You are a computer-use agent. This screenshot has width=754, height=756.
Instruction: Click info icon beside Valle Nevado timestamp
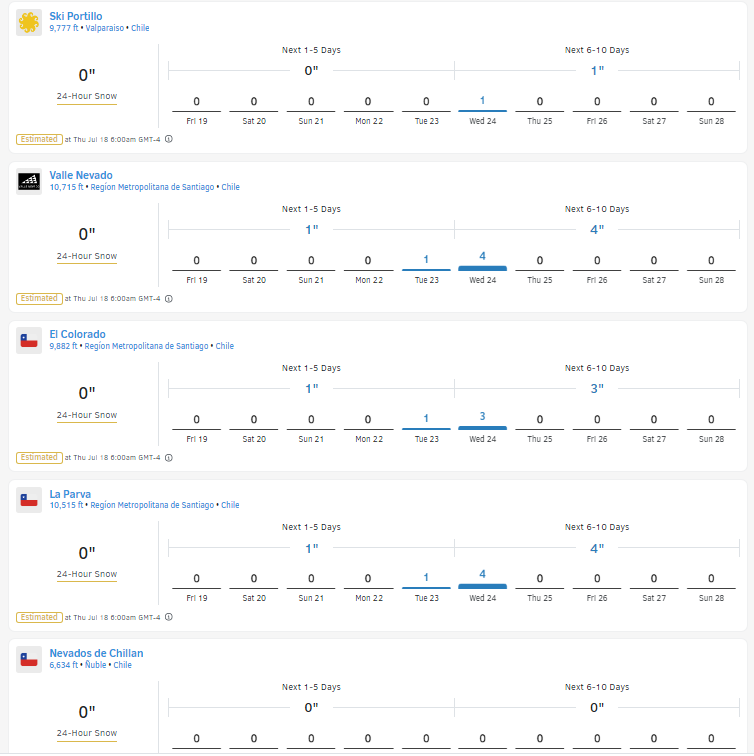pos(168,298)
